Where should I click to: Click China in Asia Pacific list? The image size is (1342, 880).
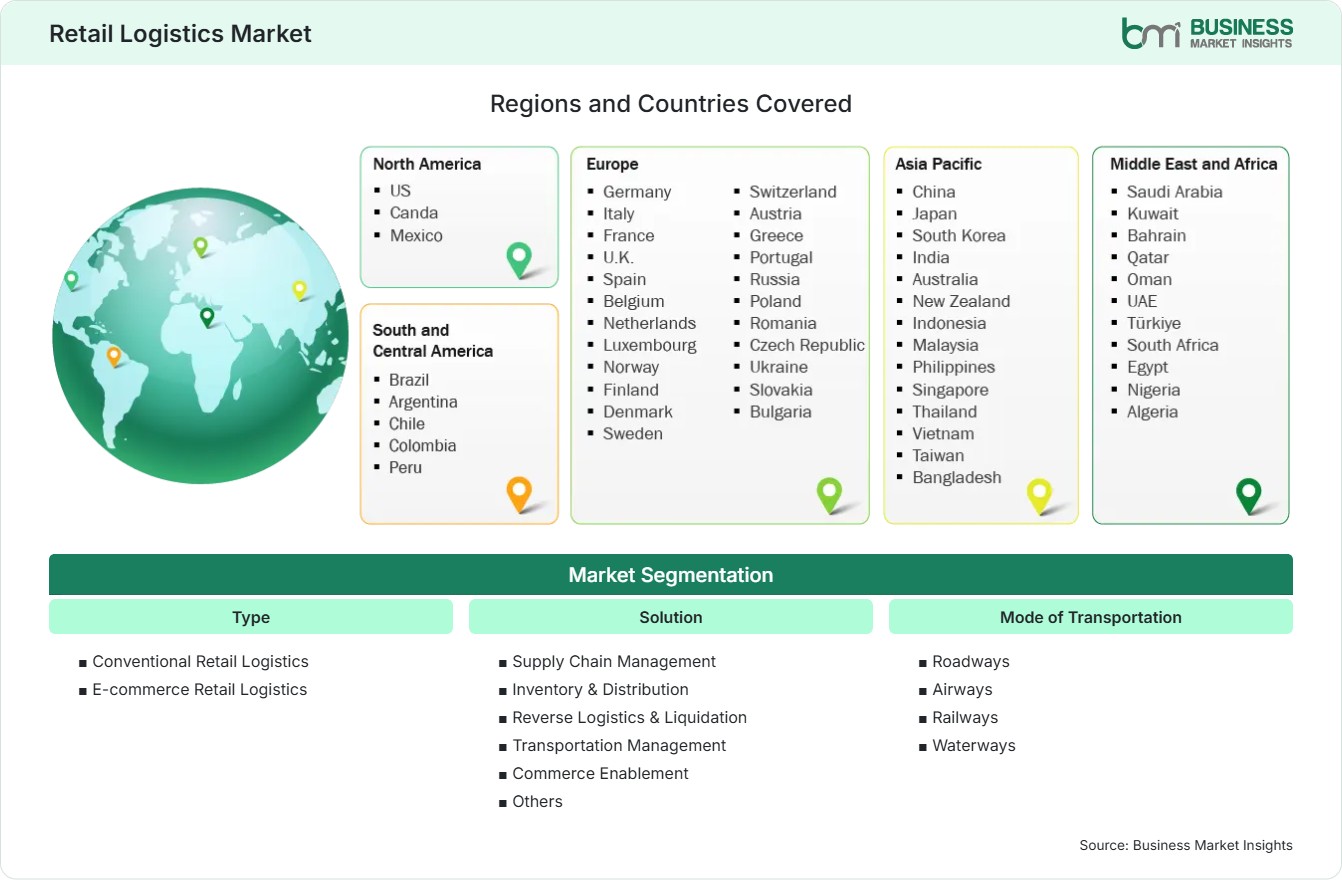(x=934, y=191)
